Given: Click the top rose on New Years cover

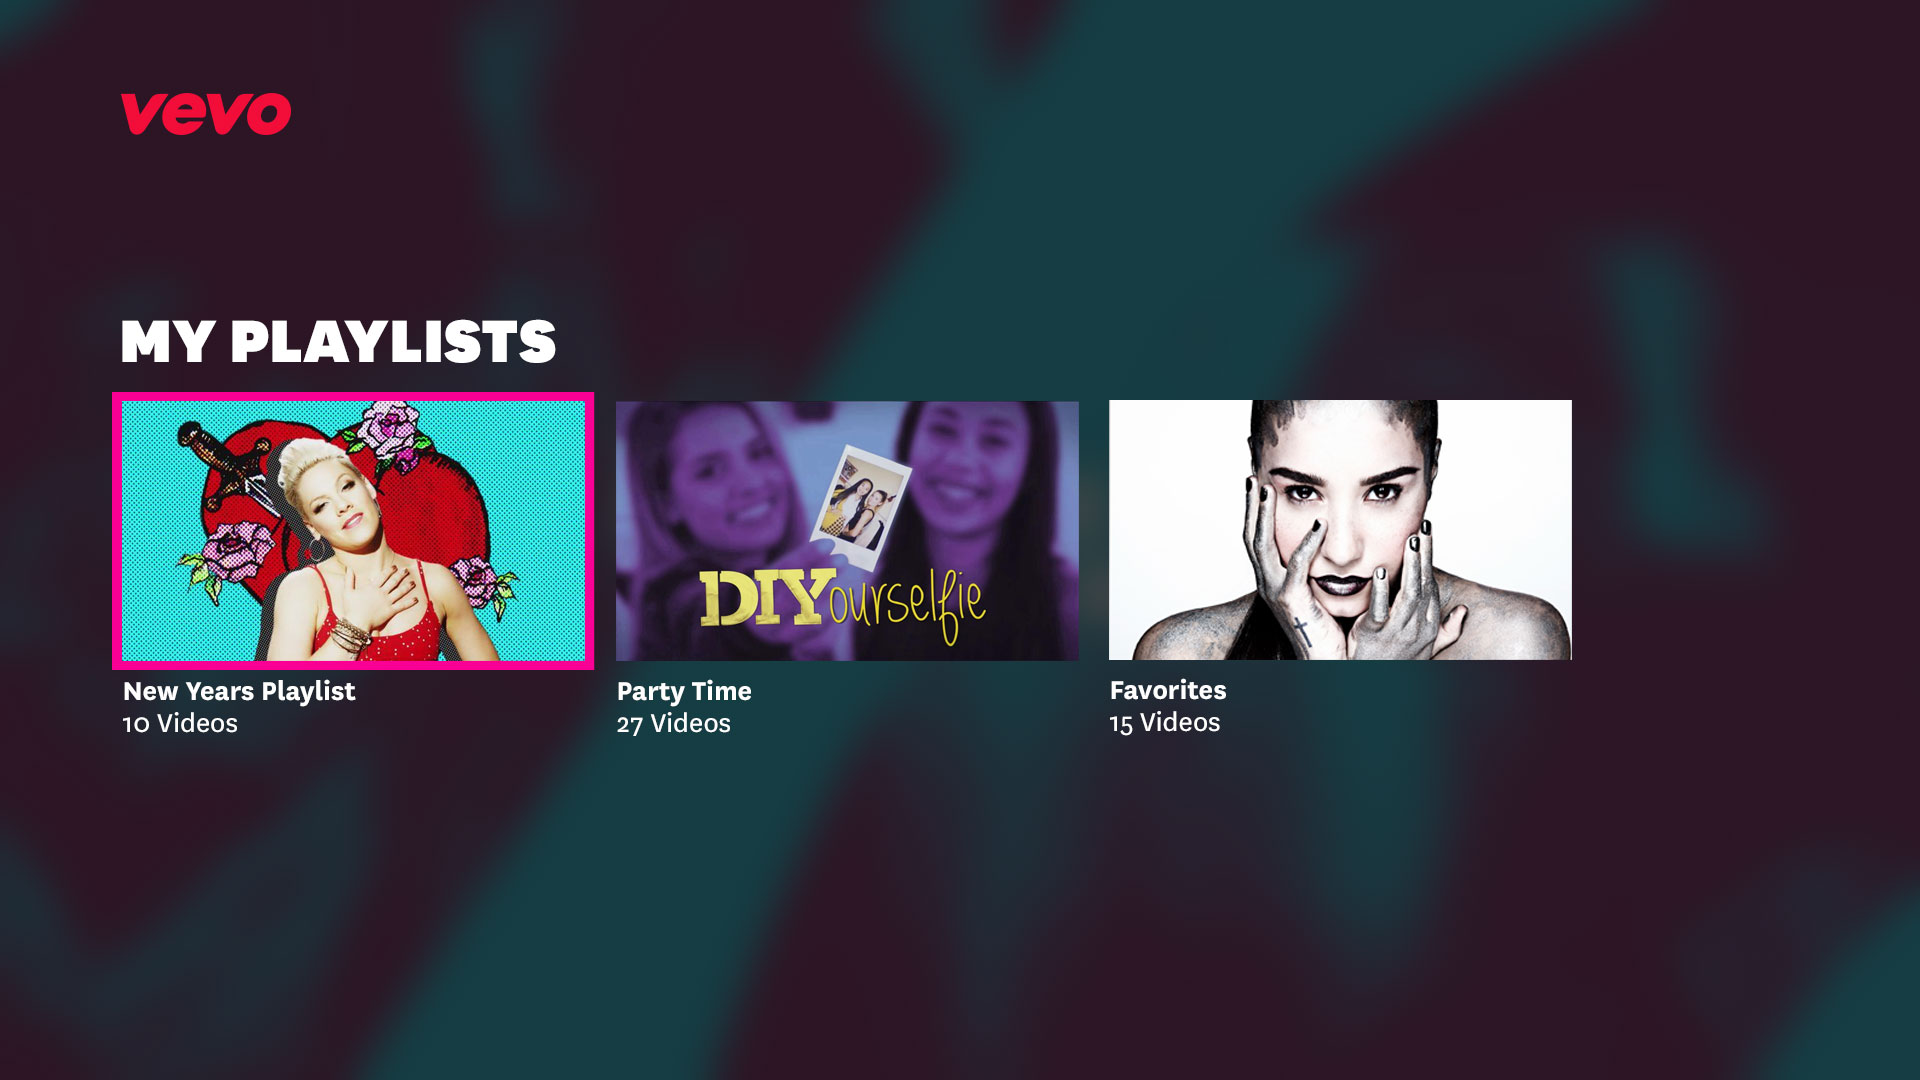Looking at the screenshot, I should (x=388, y=430).
